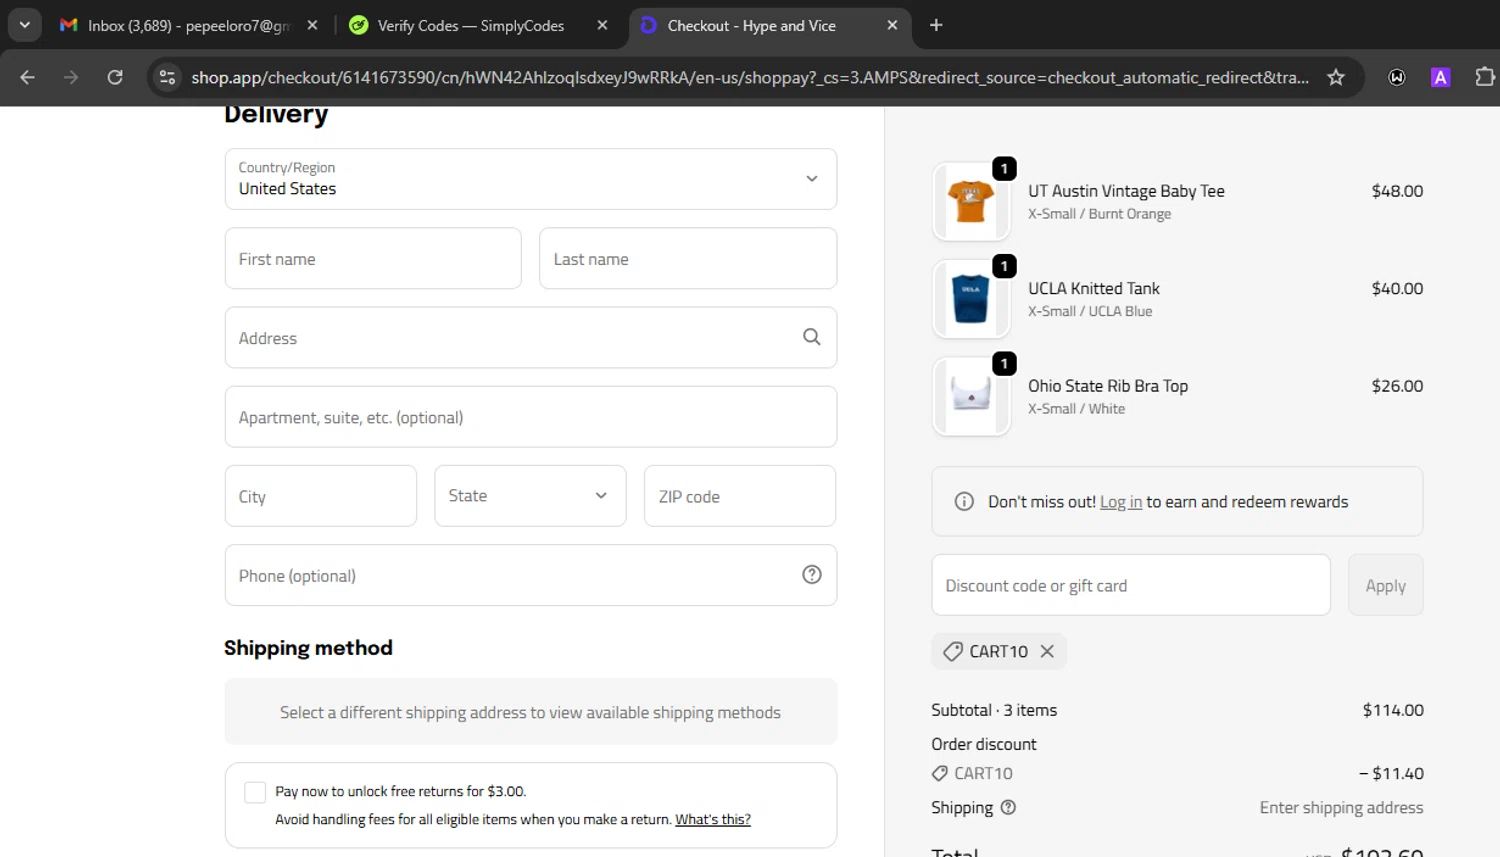
Task: Click the Log in rewards link
Action: (1121, 502)
